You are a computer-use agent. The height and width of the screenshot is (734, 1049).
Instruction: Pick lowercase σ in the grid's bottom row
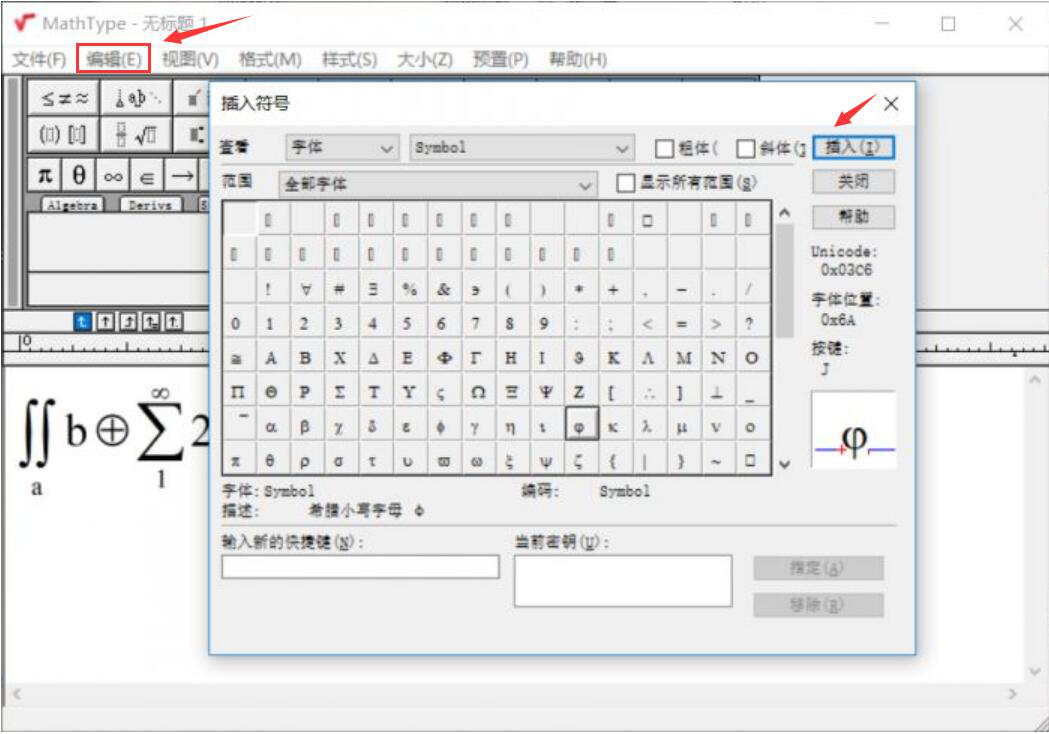click(x=340, y=460)
